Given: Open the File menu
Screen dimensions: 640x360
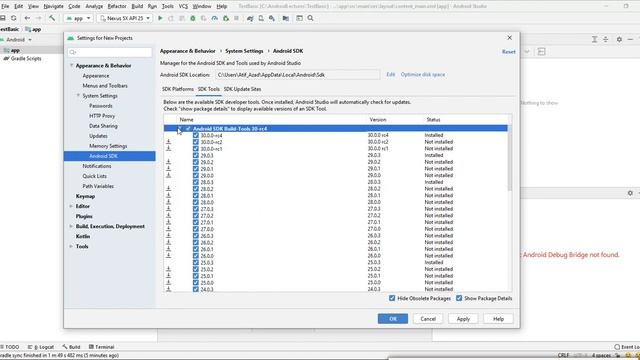Looking at the screenshot, I should 5,6.
